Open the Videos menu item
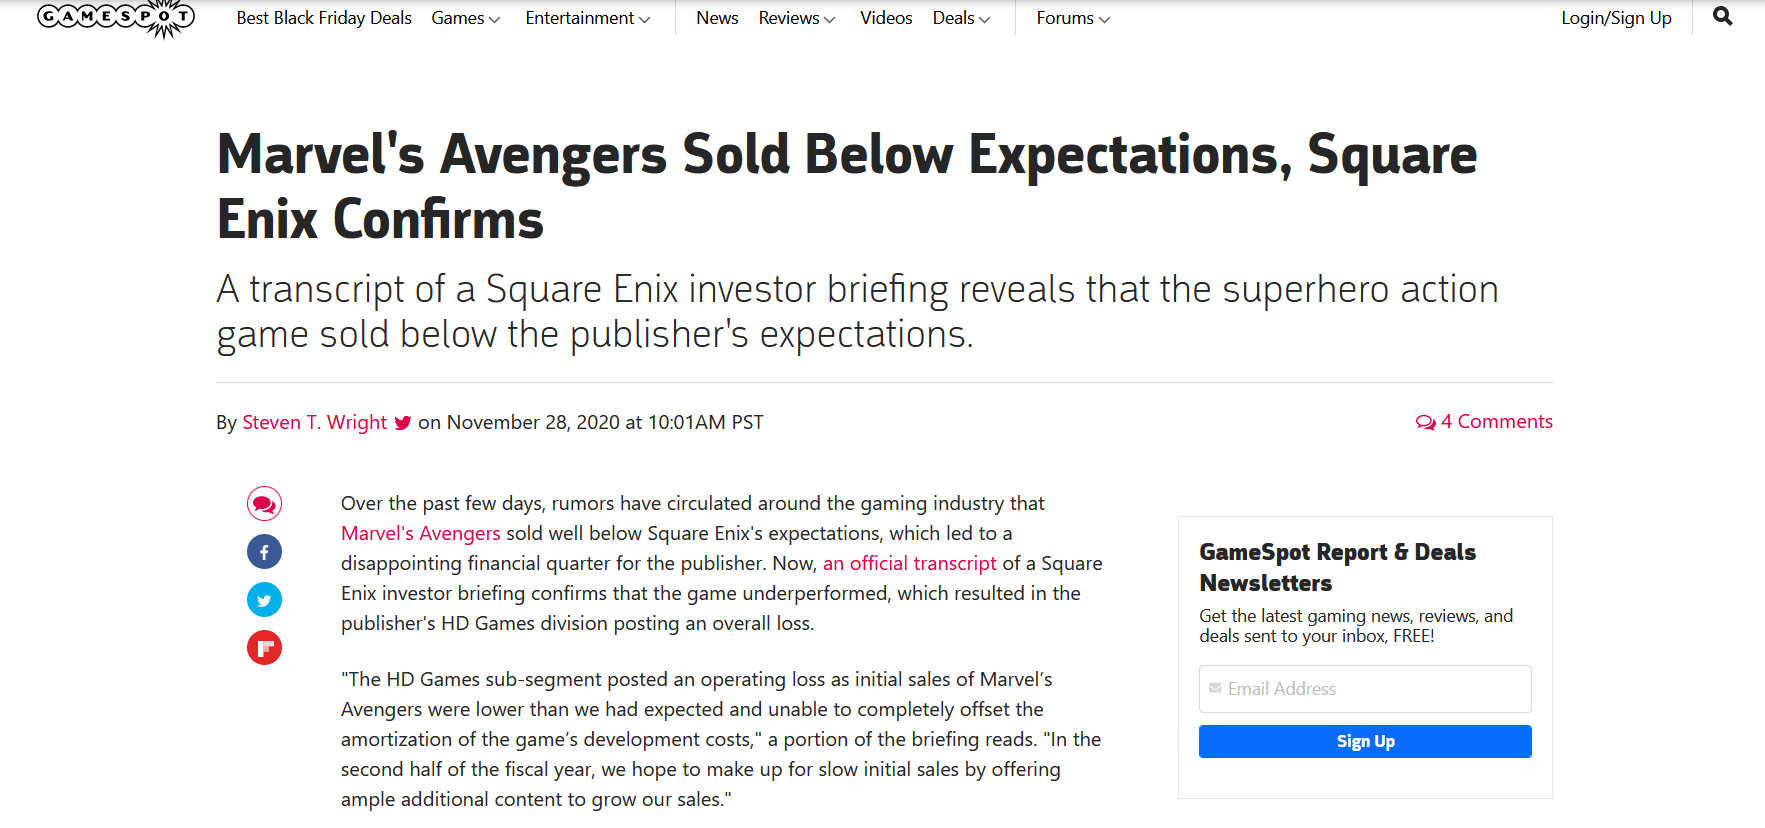Screen dimensions: 1765x828 886,18
